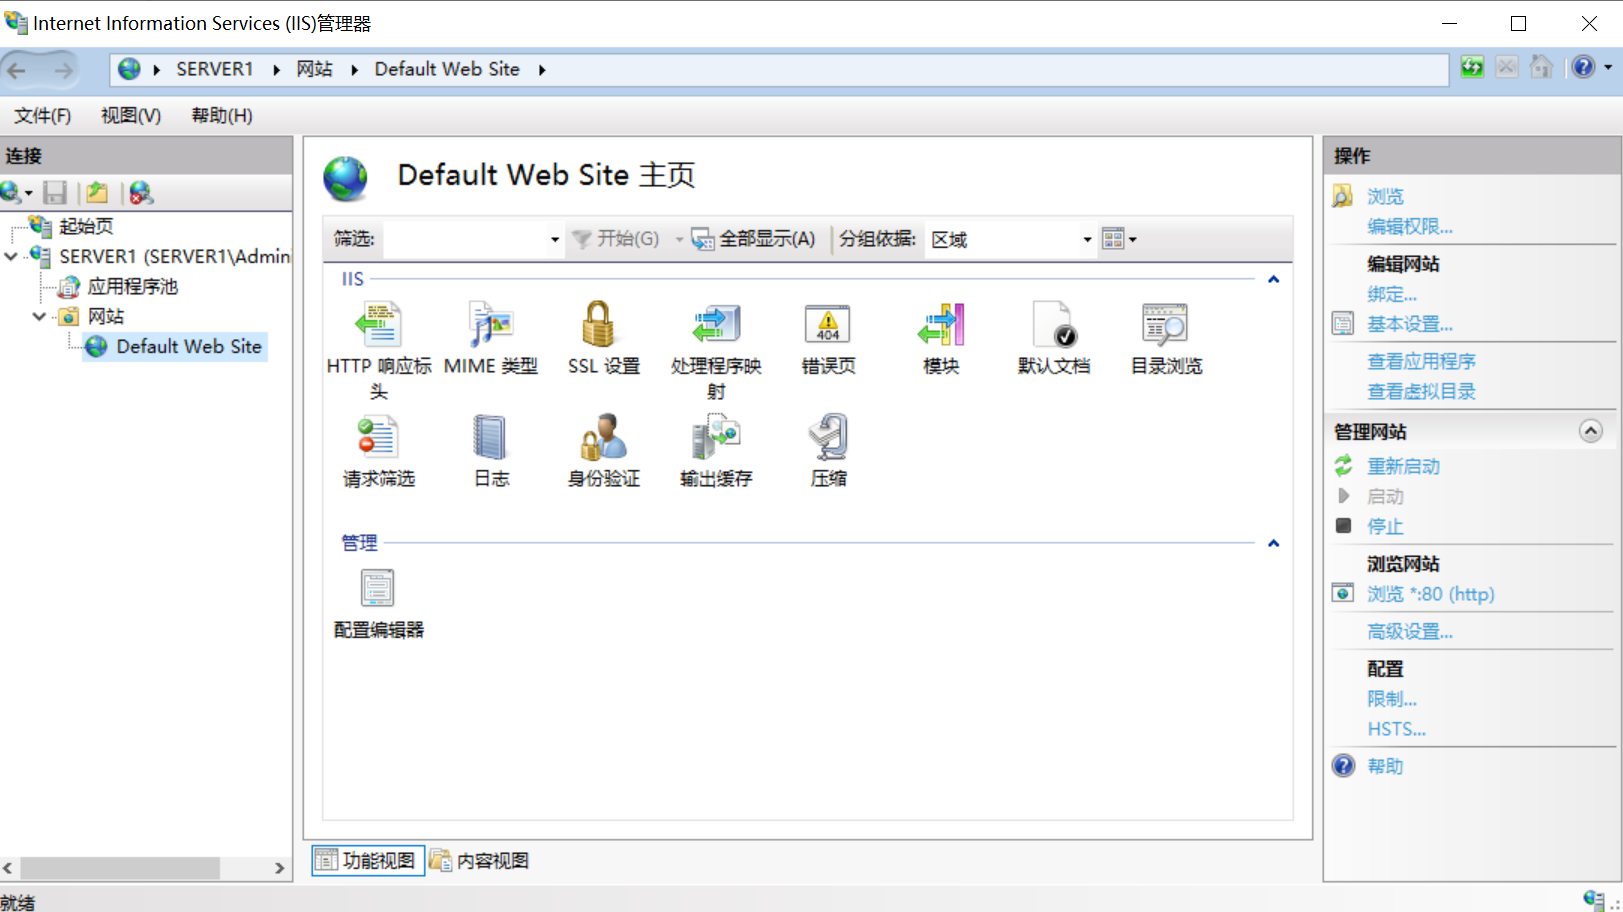
Task: Click the HSTS... link
Action: [1397, 730]
